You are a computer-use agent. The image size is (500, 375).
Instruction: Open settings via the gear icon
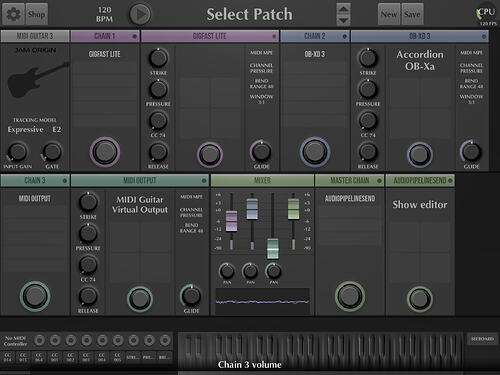point(13,14)
